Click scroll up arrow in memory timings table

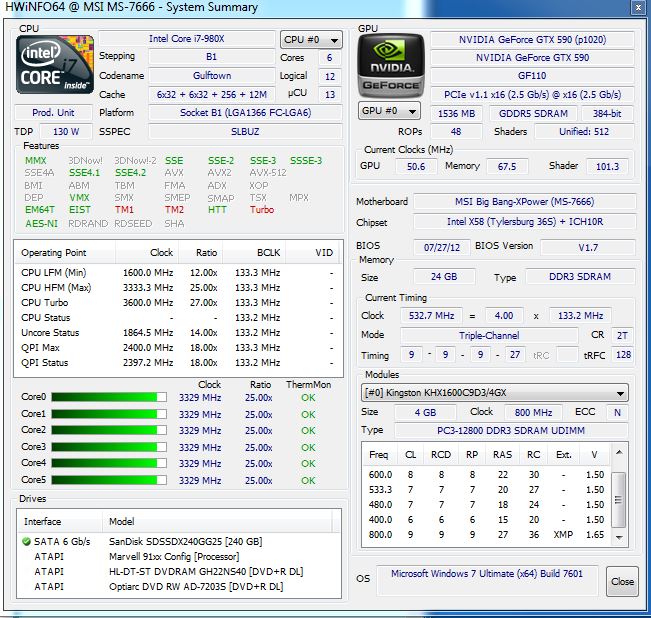click(619, 452)
